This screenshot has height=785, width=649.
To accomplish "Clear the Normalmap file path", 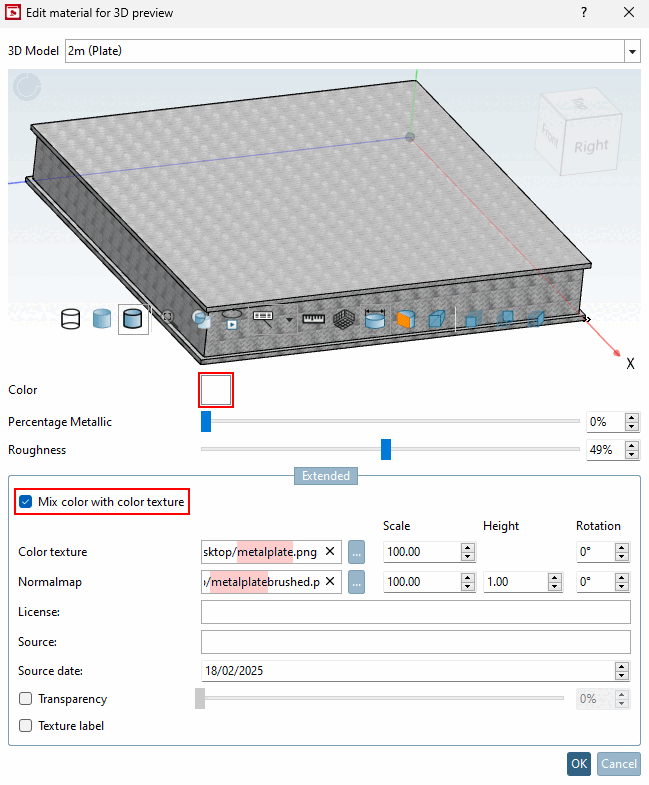I will tap(330, 581).
